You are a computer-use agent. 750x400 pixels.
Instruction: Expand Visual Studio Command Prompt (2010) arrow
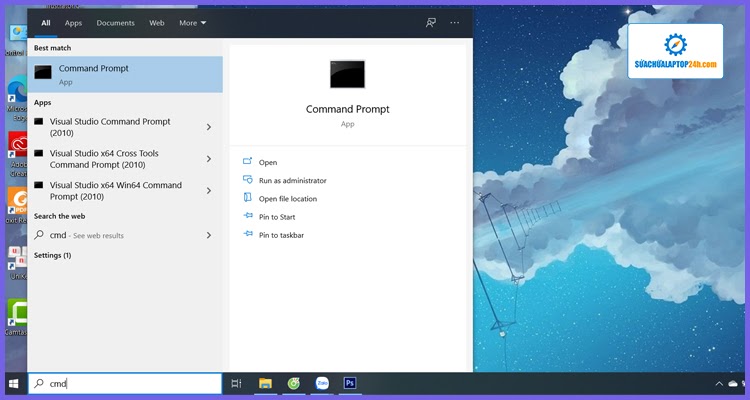[x=208, y=127]
